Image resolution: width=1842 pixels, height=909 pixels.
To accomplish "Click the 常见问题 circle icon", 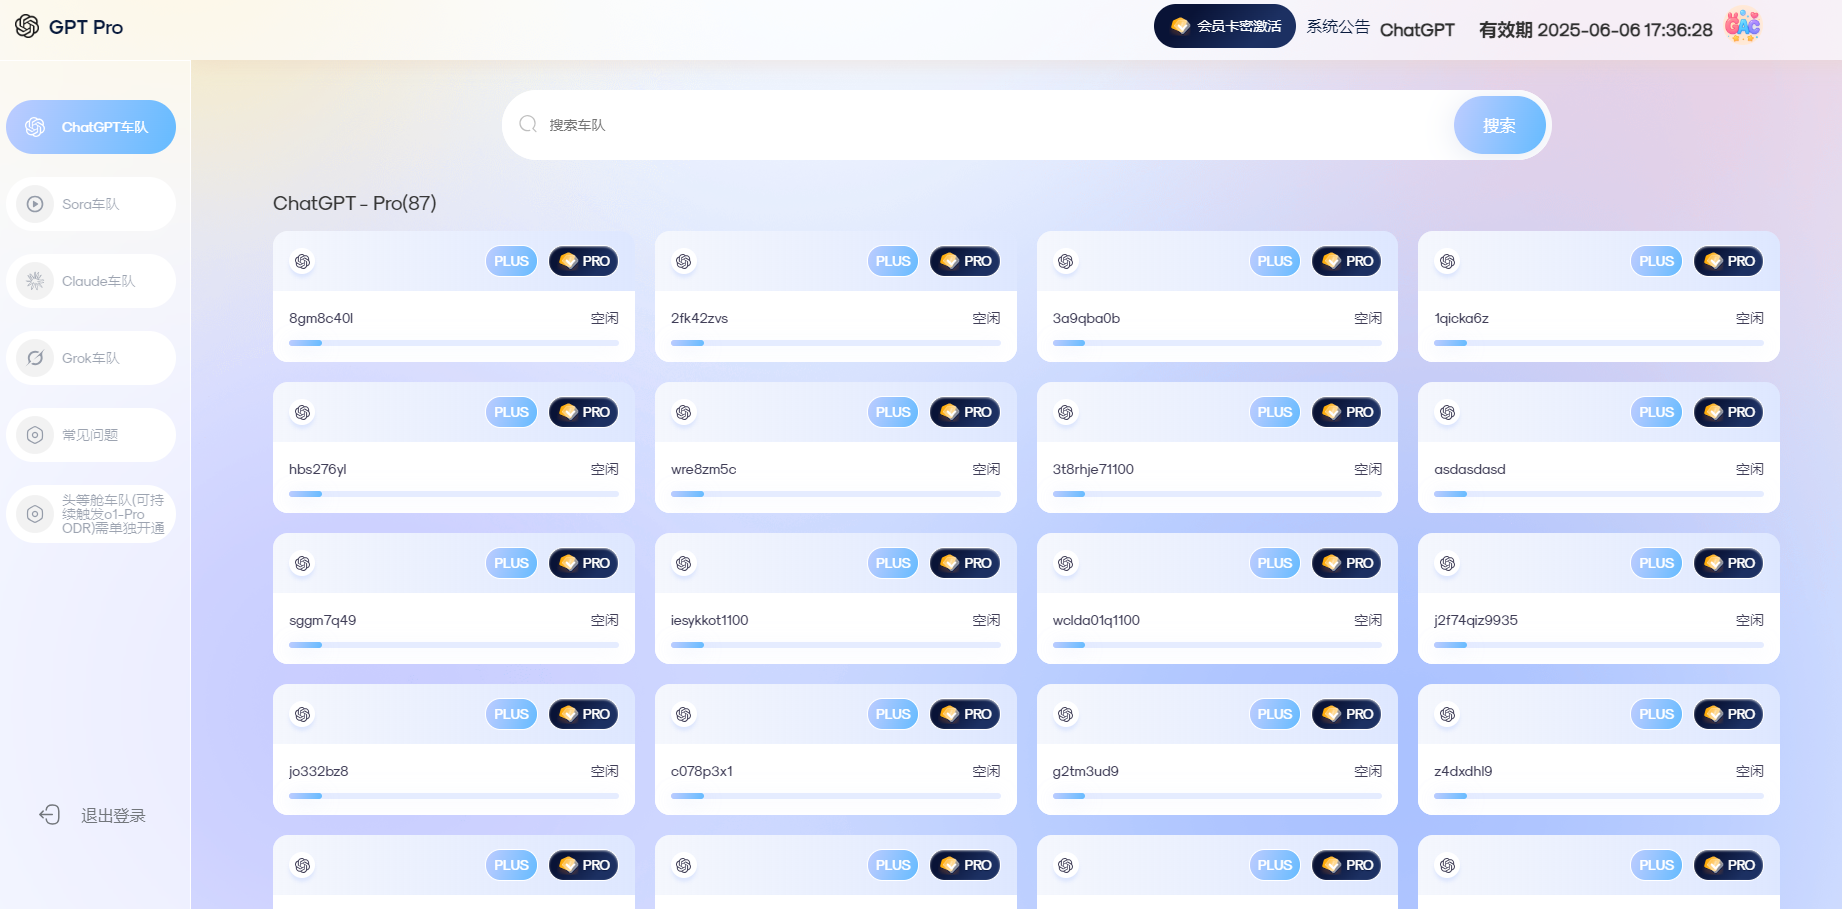I will pos(35,435).
